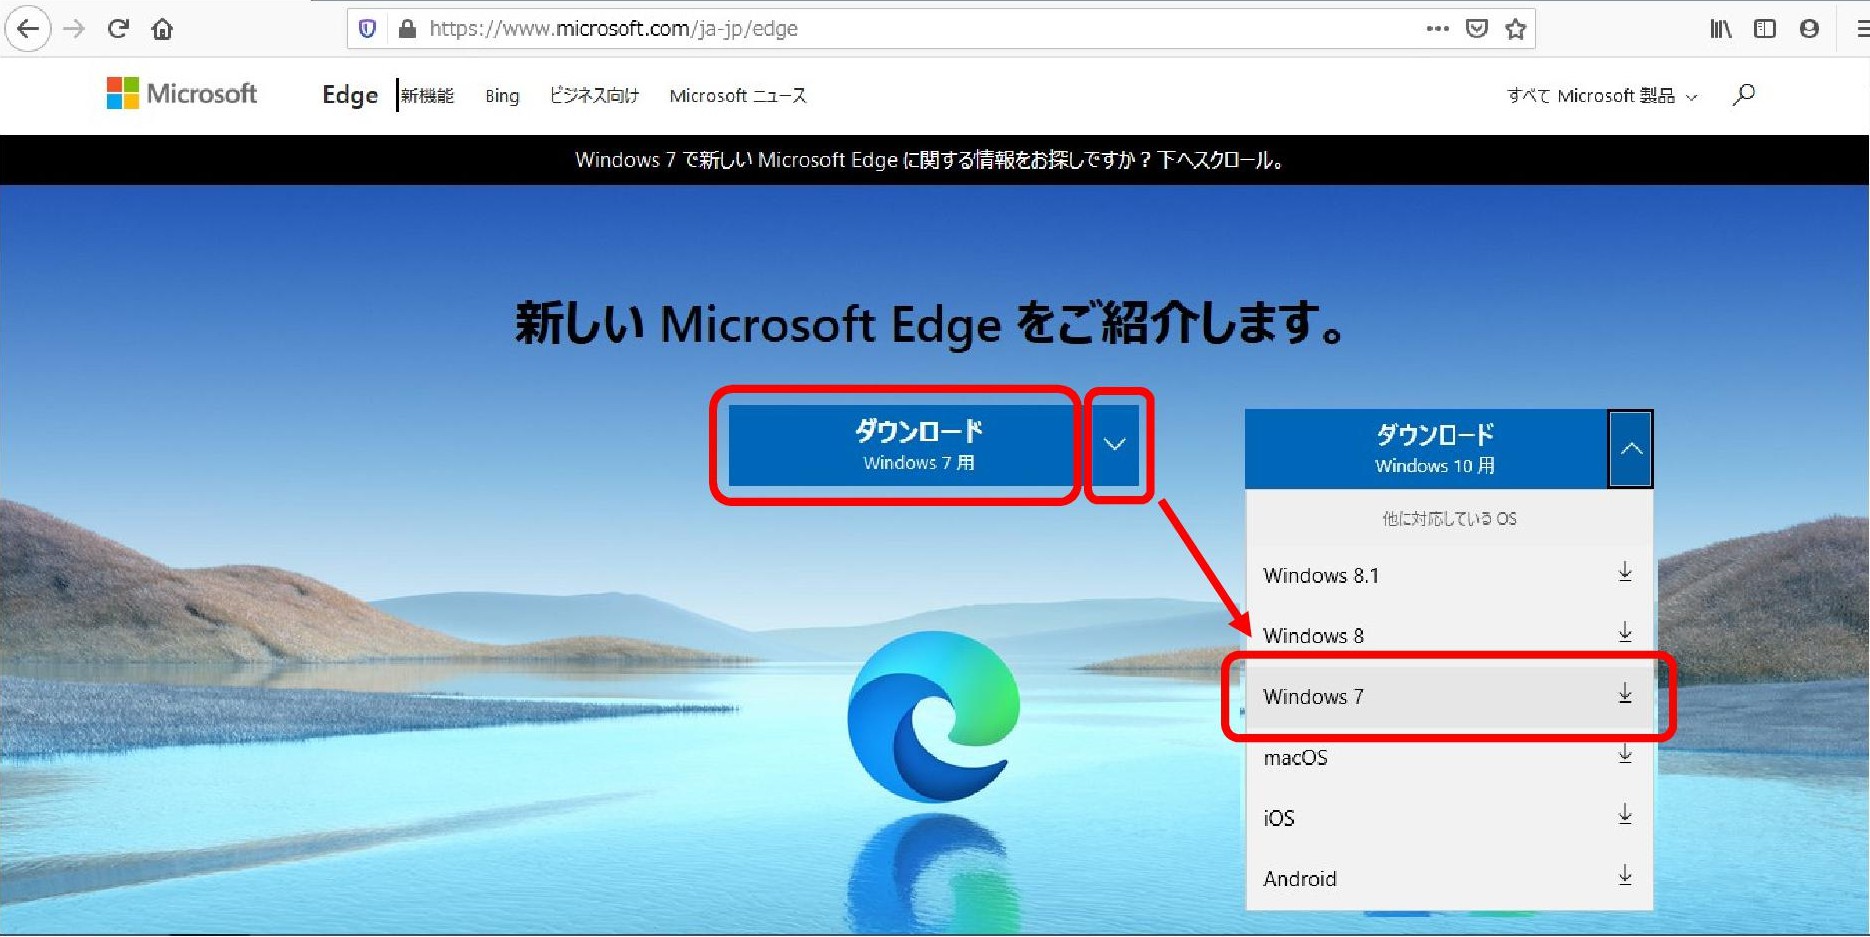
Task: Open the tracking protection shield icon
Action: pos(367,29)
